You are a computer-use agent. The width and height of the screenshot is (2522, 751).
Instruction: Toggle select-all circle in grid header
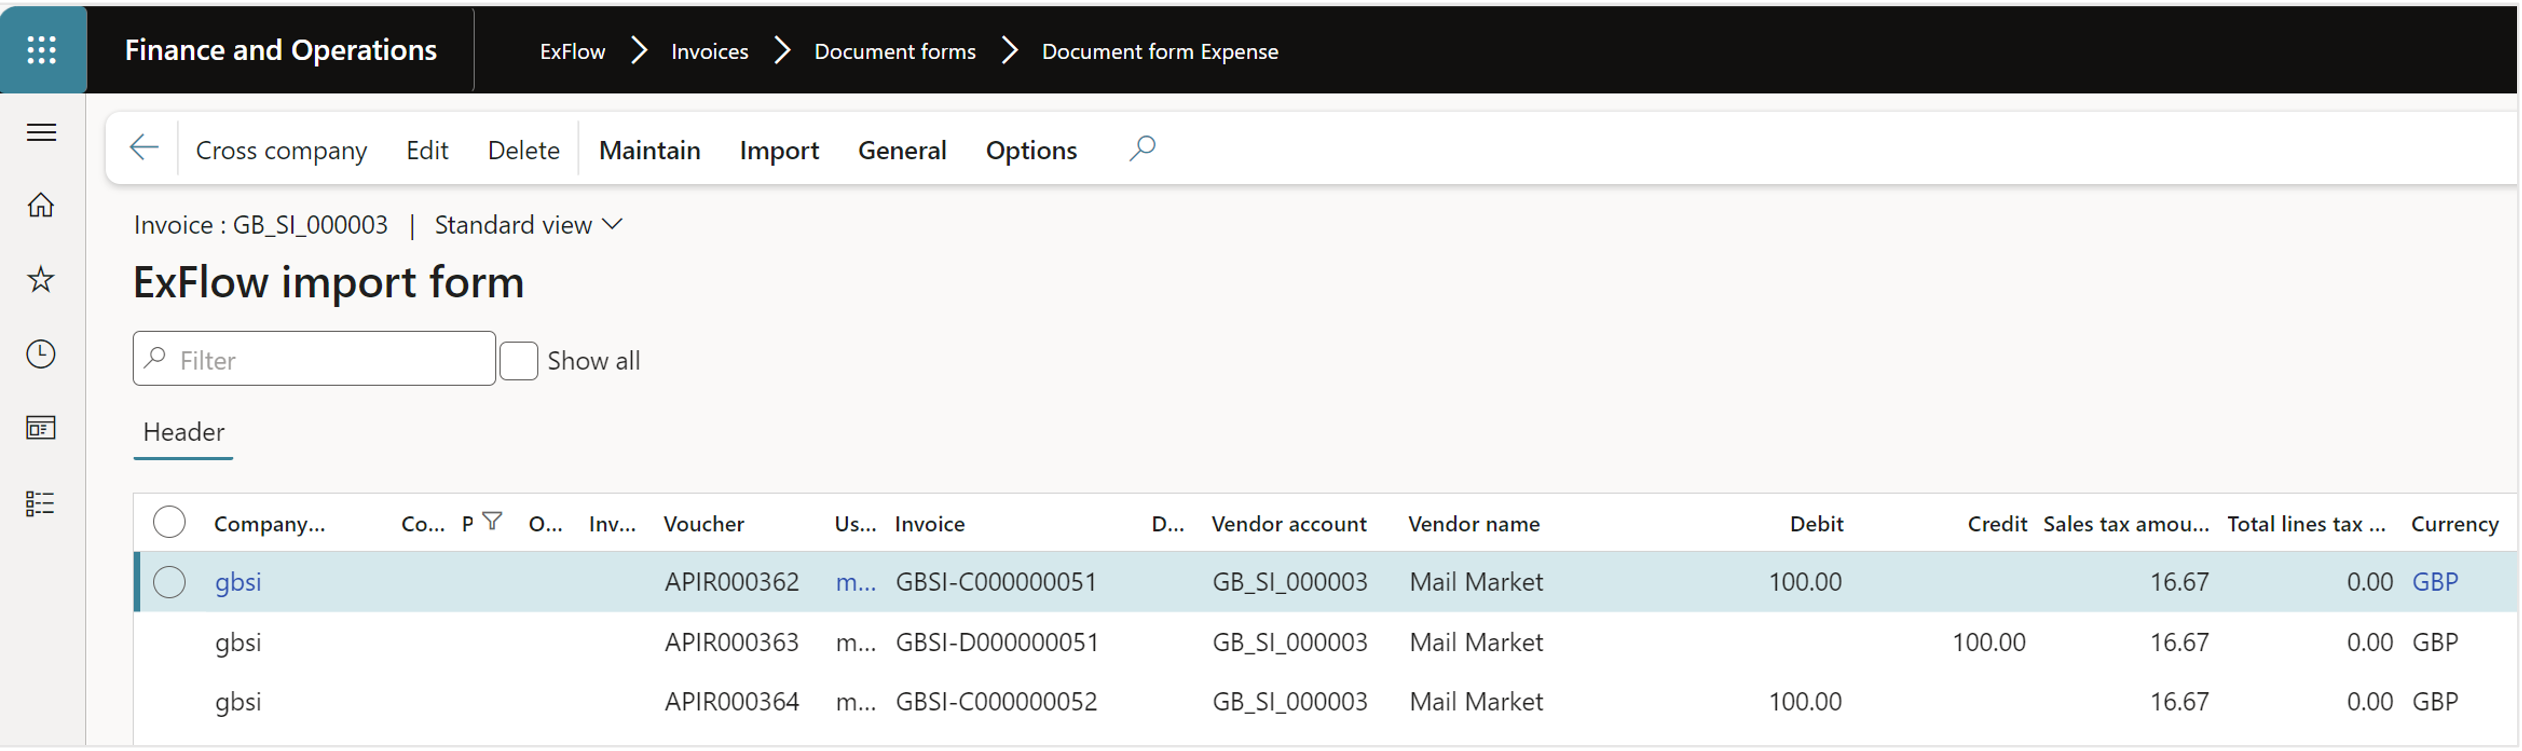click(169, 522)
